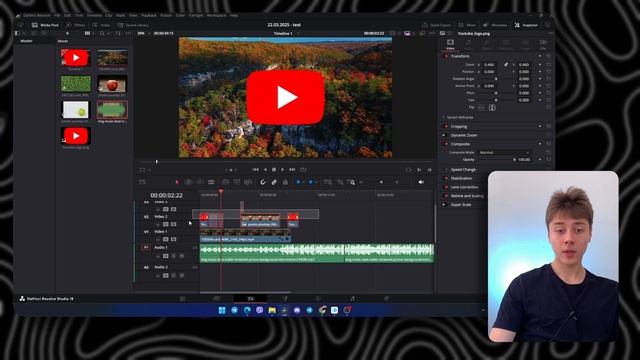The width and height of the screenshot is (640, 360).
Task: Toggle the Position lock icon
Action: point(285,182)
